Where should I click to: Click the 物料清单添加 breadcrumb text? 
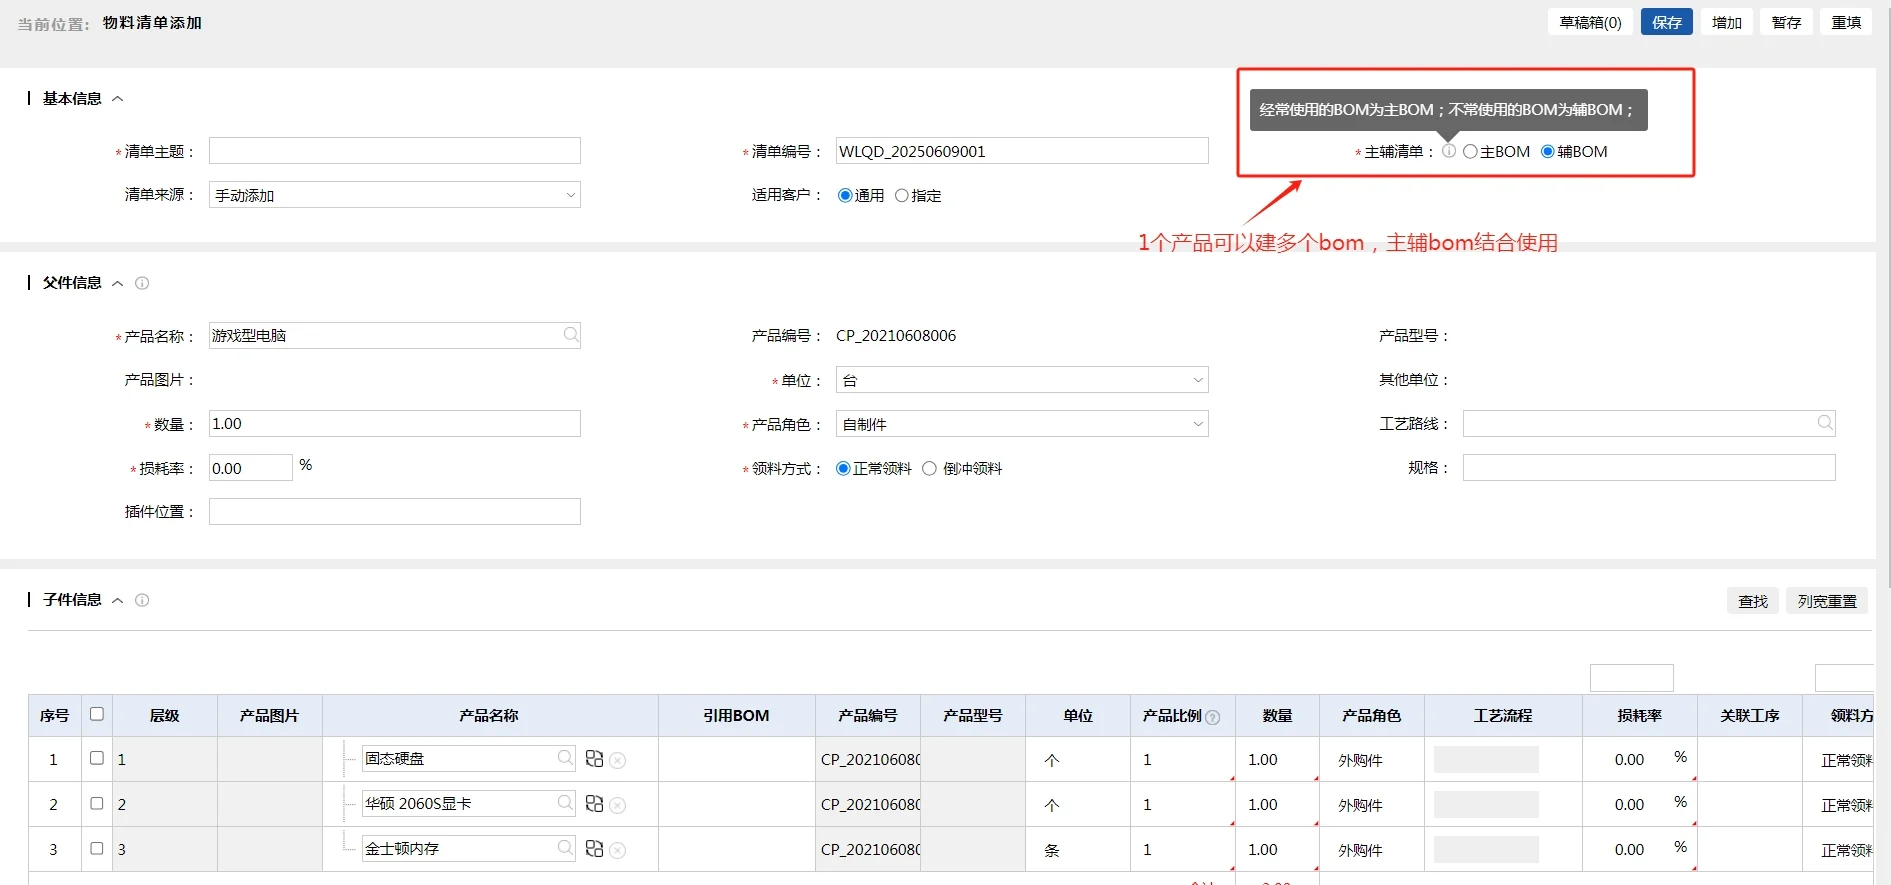[x=152, y=23]
